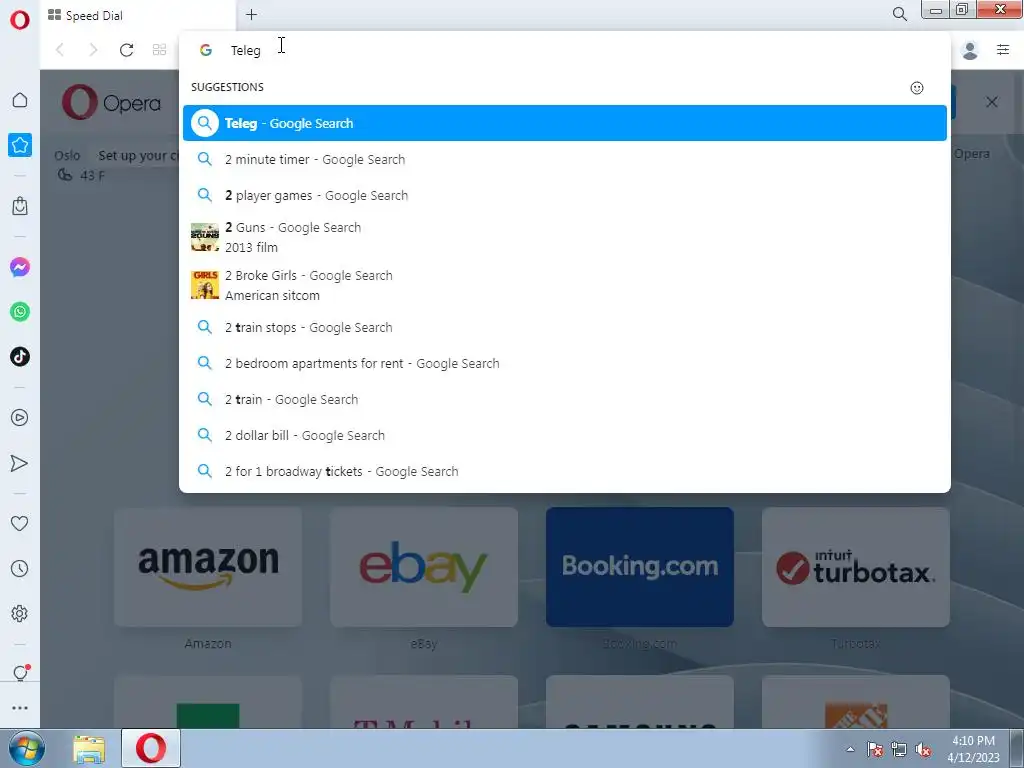Screen dimensions: 1024x768
Task: Click the muted volume tray icon
Action: (923, 750)
